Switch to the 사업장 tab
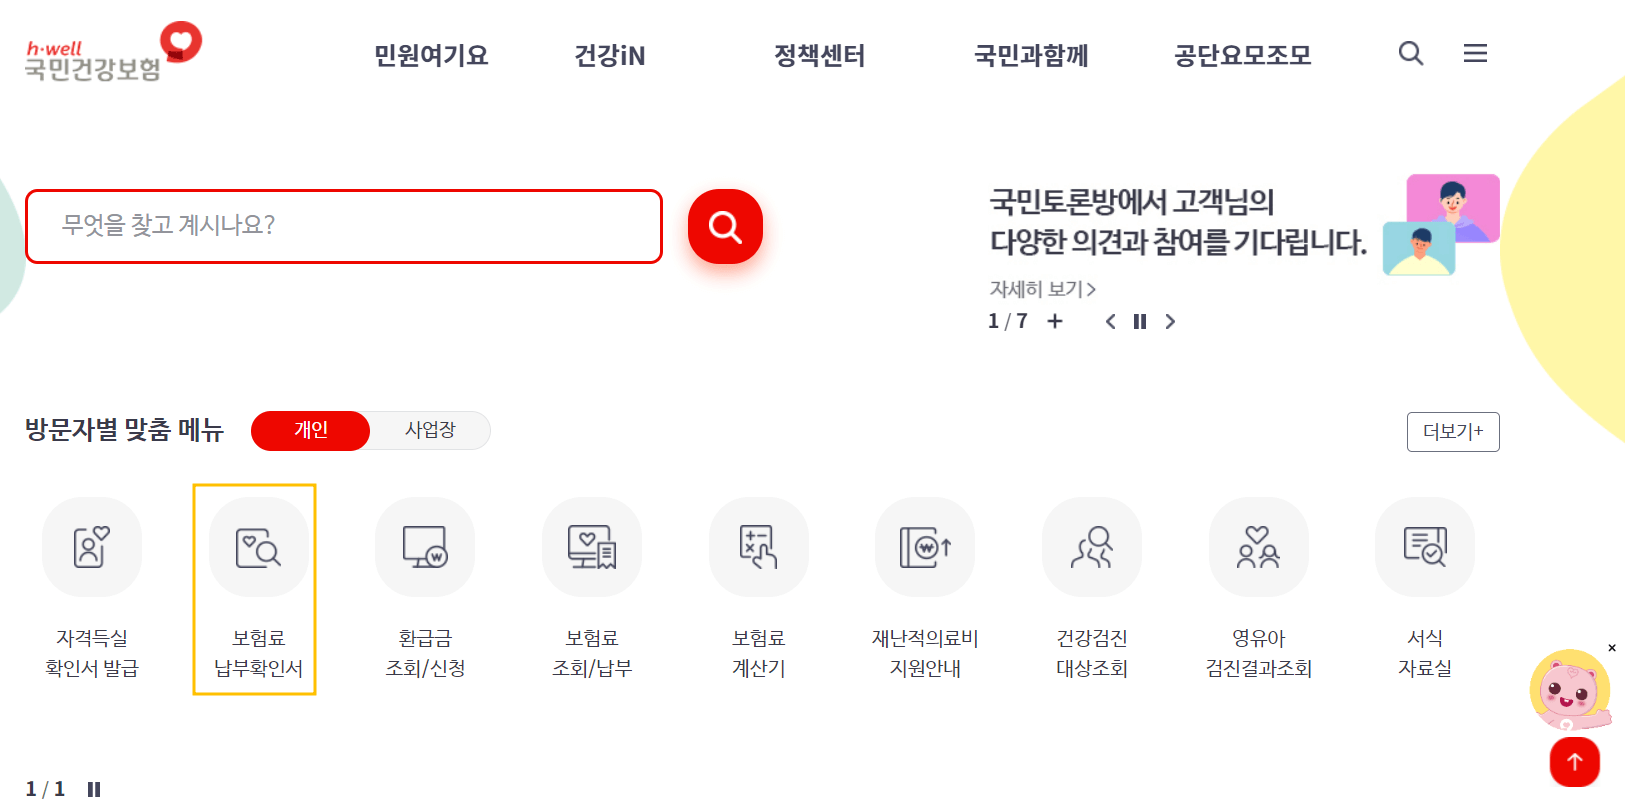The image size is (1625, 802). (x=430, y=430)
